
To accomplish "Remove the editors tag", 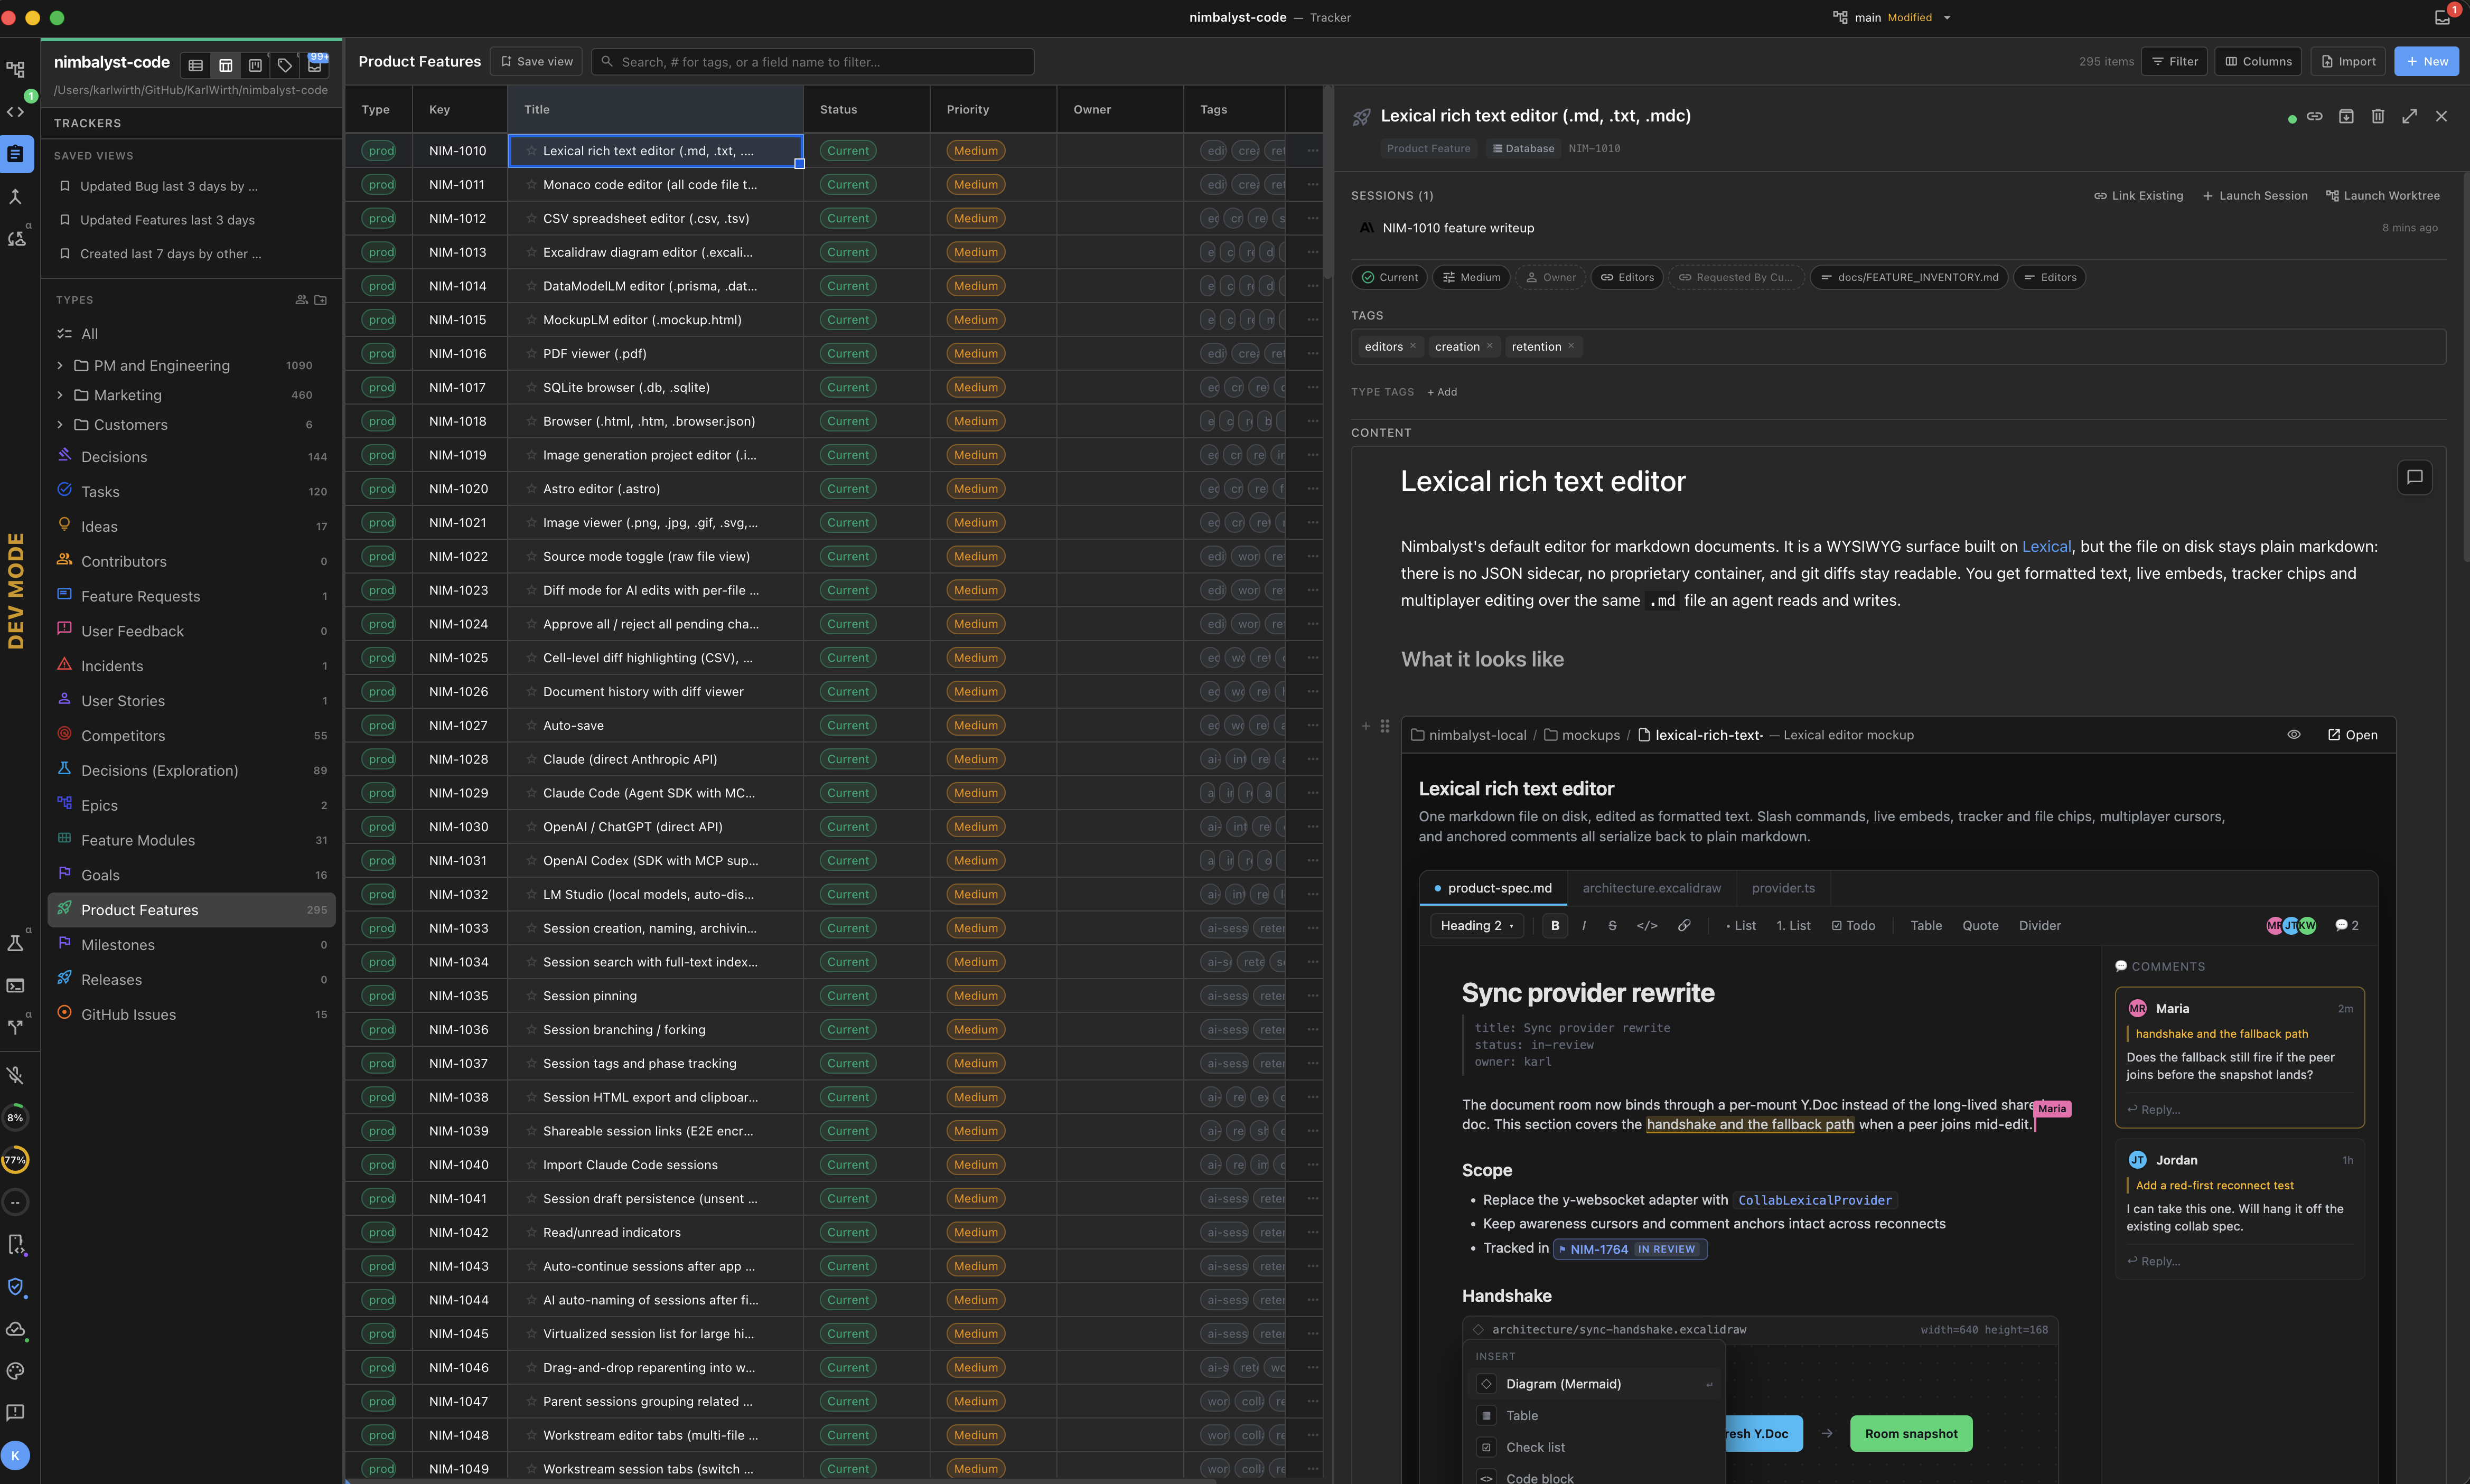I will (x=1413, y=346).
